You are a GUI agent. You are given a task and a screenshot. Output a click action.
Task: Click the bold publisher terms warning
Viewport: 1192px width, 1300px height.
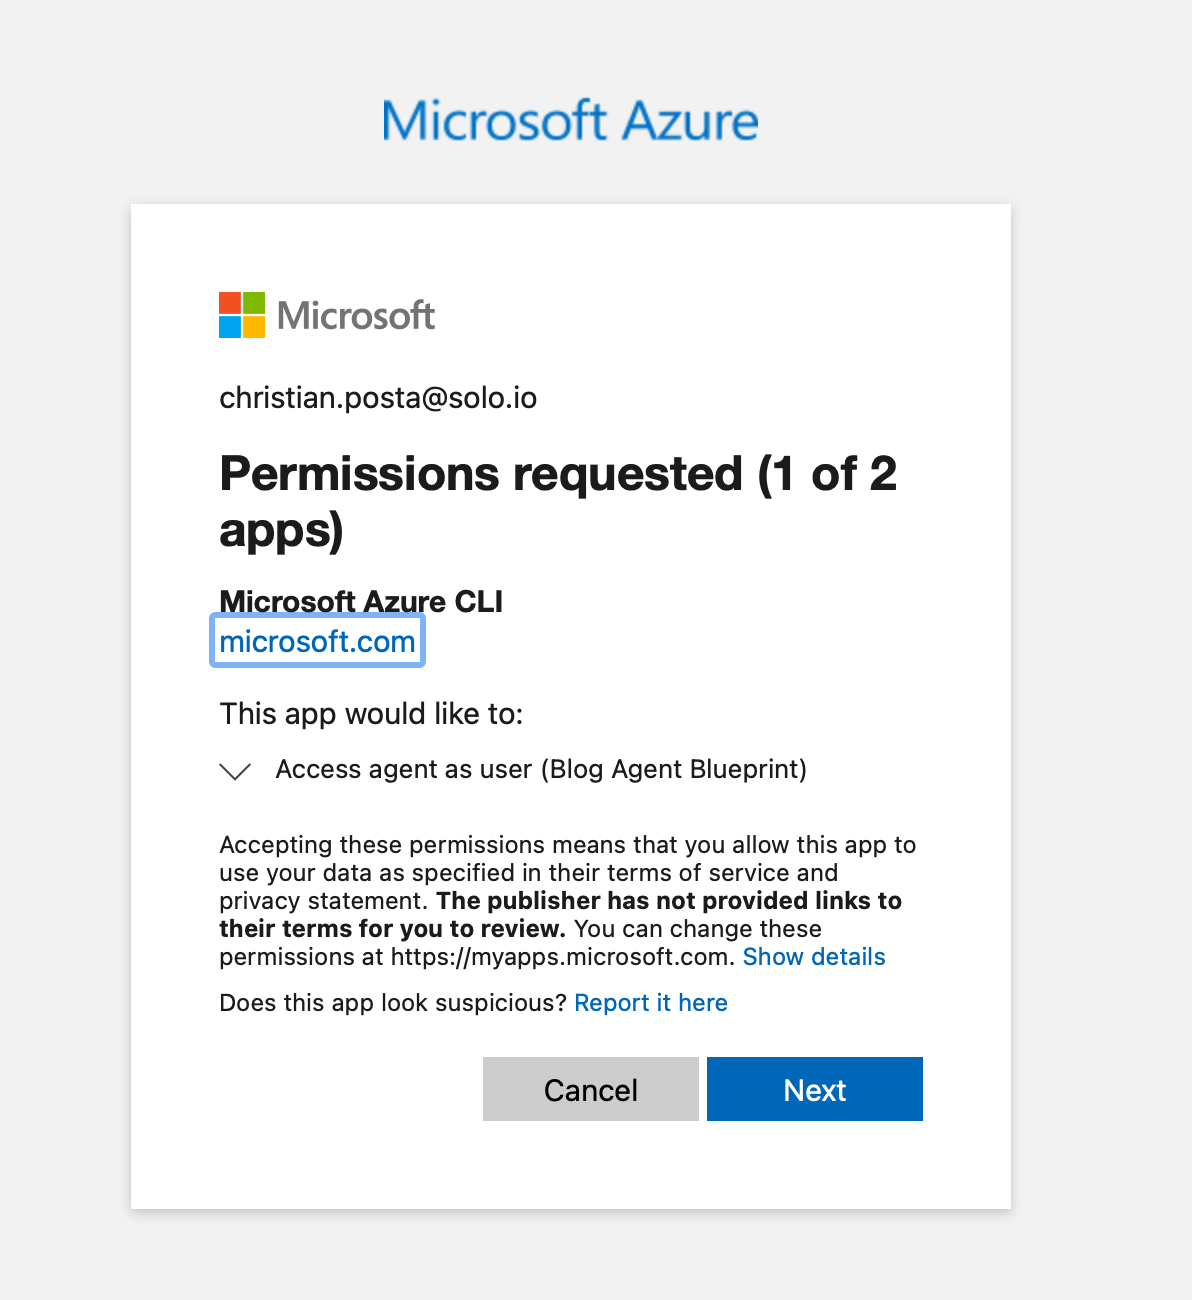669,901
